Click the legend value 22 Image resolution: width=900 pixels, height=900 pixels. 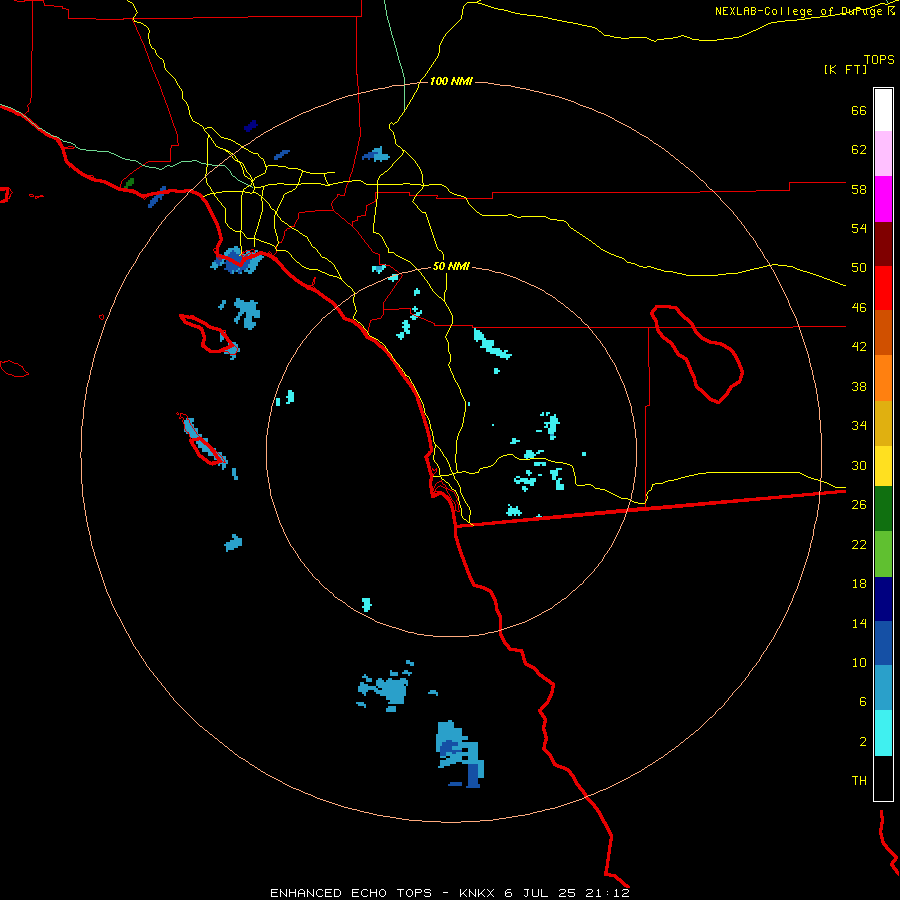tap(859, 544)
